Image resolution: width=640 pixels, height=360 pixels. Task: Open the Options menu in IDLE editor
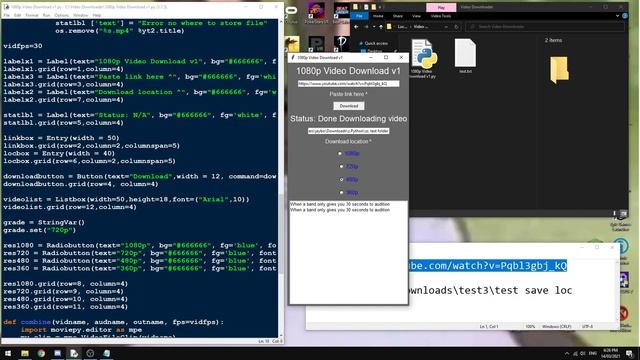tap(62, 15)
